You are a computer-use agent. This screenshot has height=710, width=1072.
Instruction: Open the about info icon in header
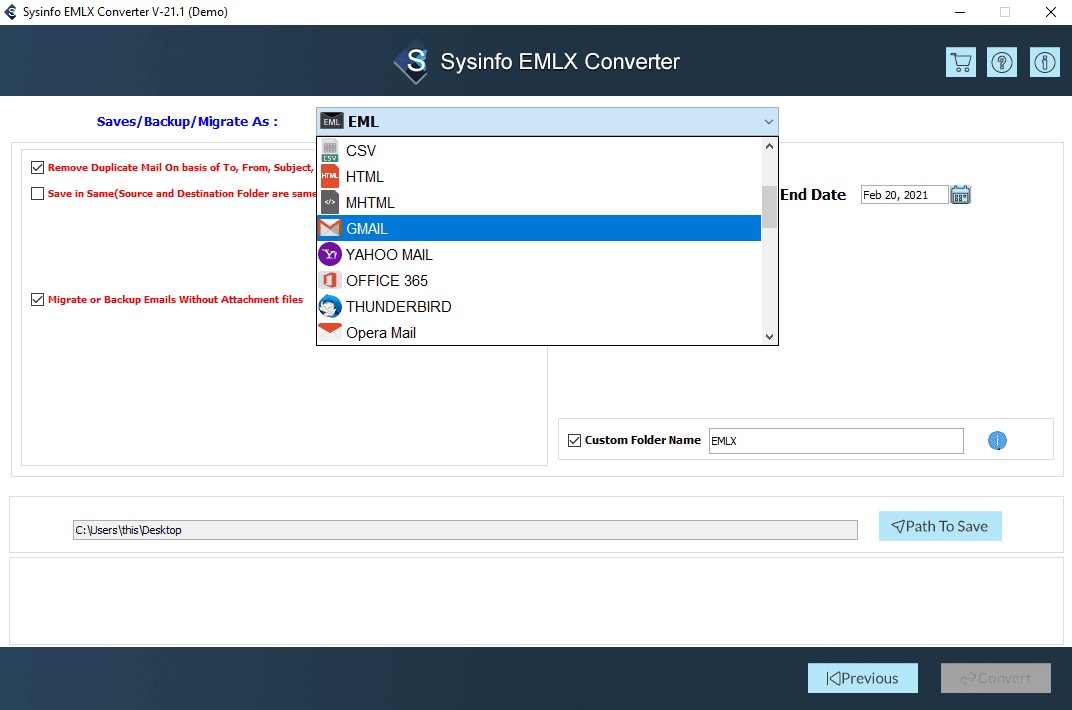[1045, 62]
